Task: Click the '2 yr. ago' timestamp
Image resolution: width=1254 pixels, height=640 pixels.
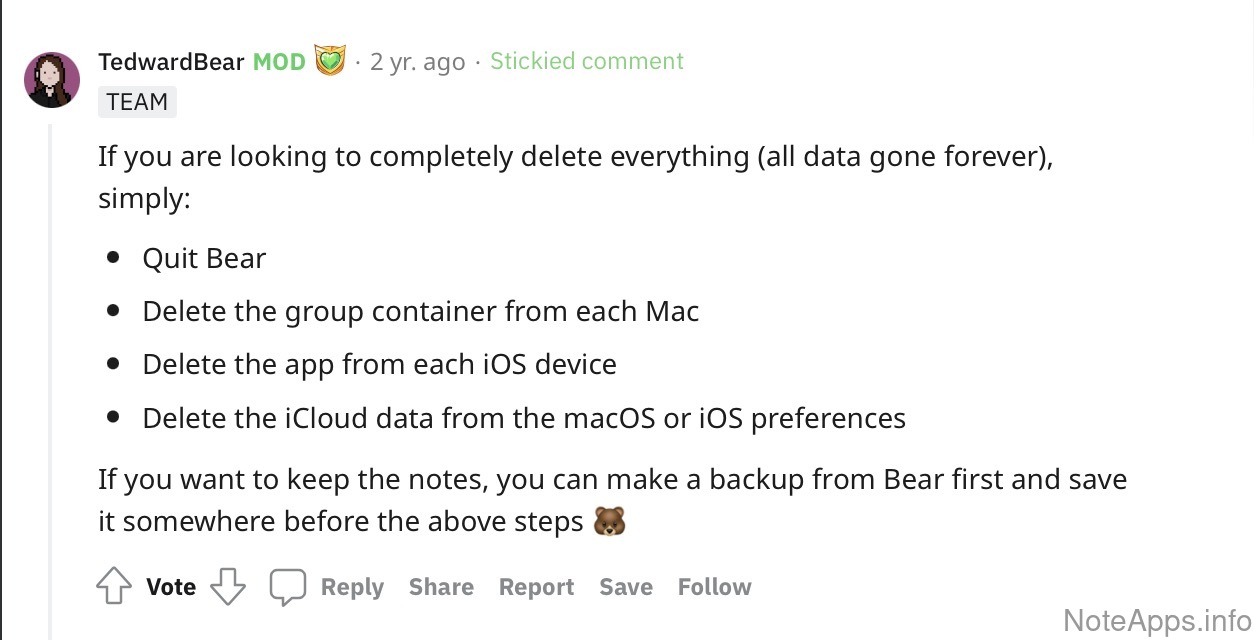Action: (x=417, y=61)
